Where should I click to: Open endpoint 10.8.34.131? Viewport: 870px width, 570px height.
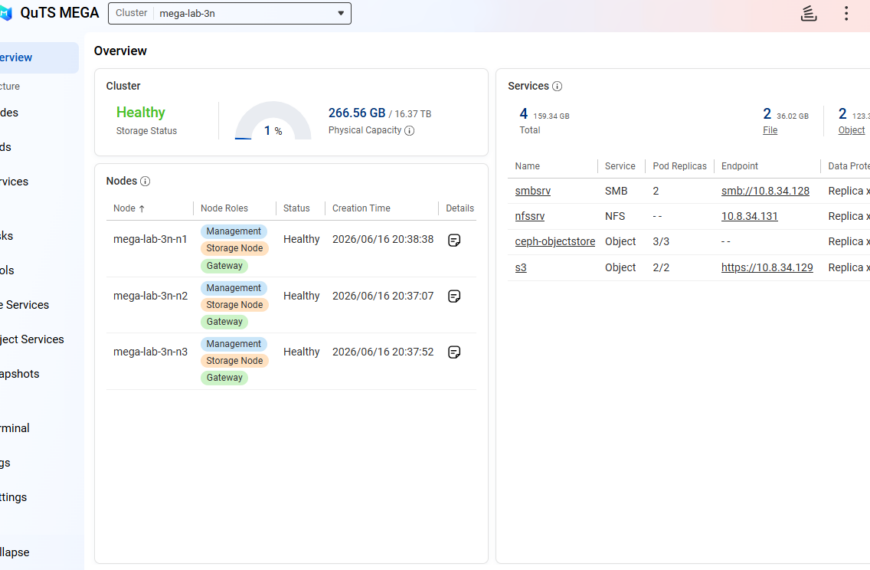tap(750, 216)
